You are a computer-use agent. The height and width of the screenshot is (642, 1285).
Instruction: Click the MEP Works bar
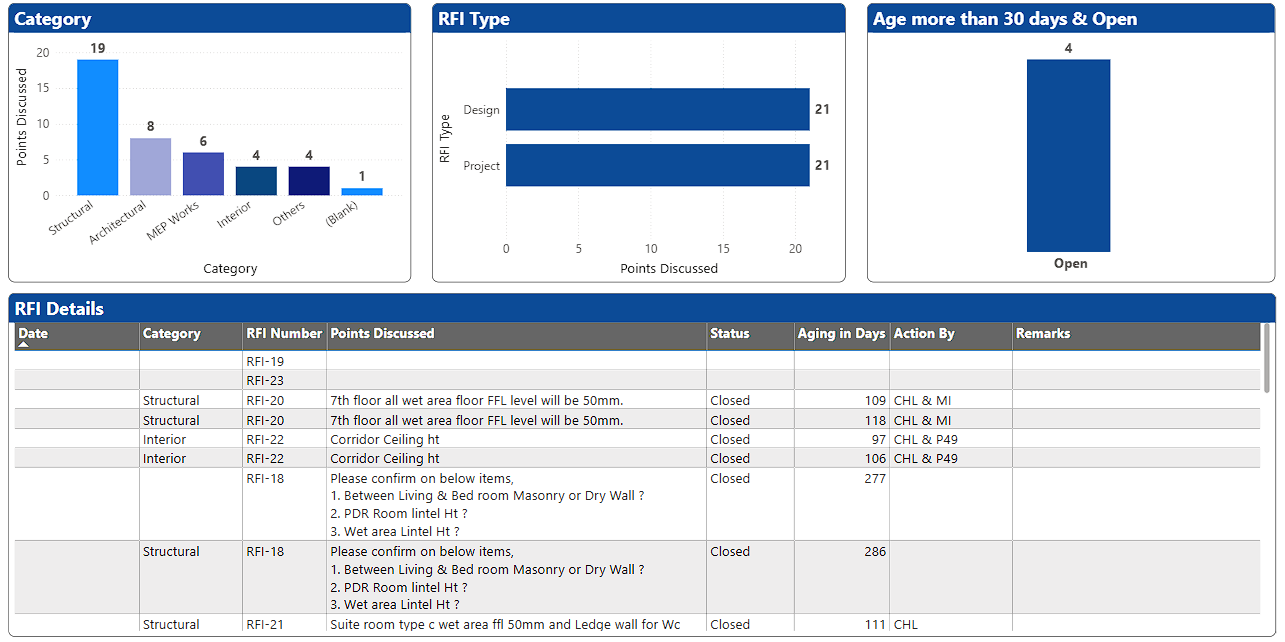[x=203, y=174]
